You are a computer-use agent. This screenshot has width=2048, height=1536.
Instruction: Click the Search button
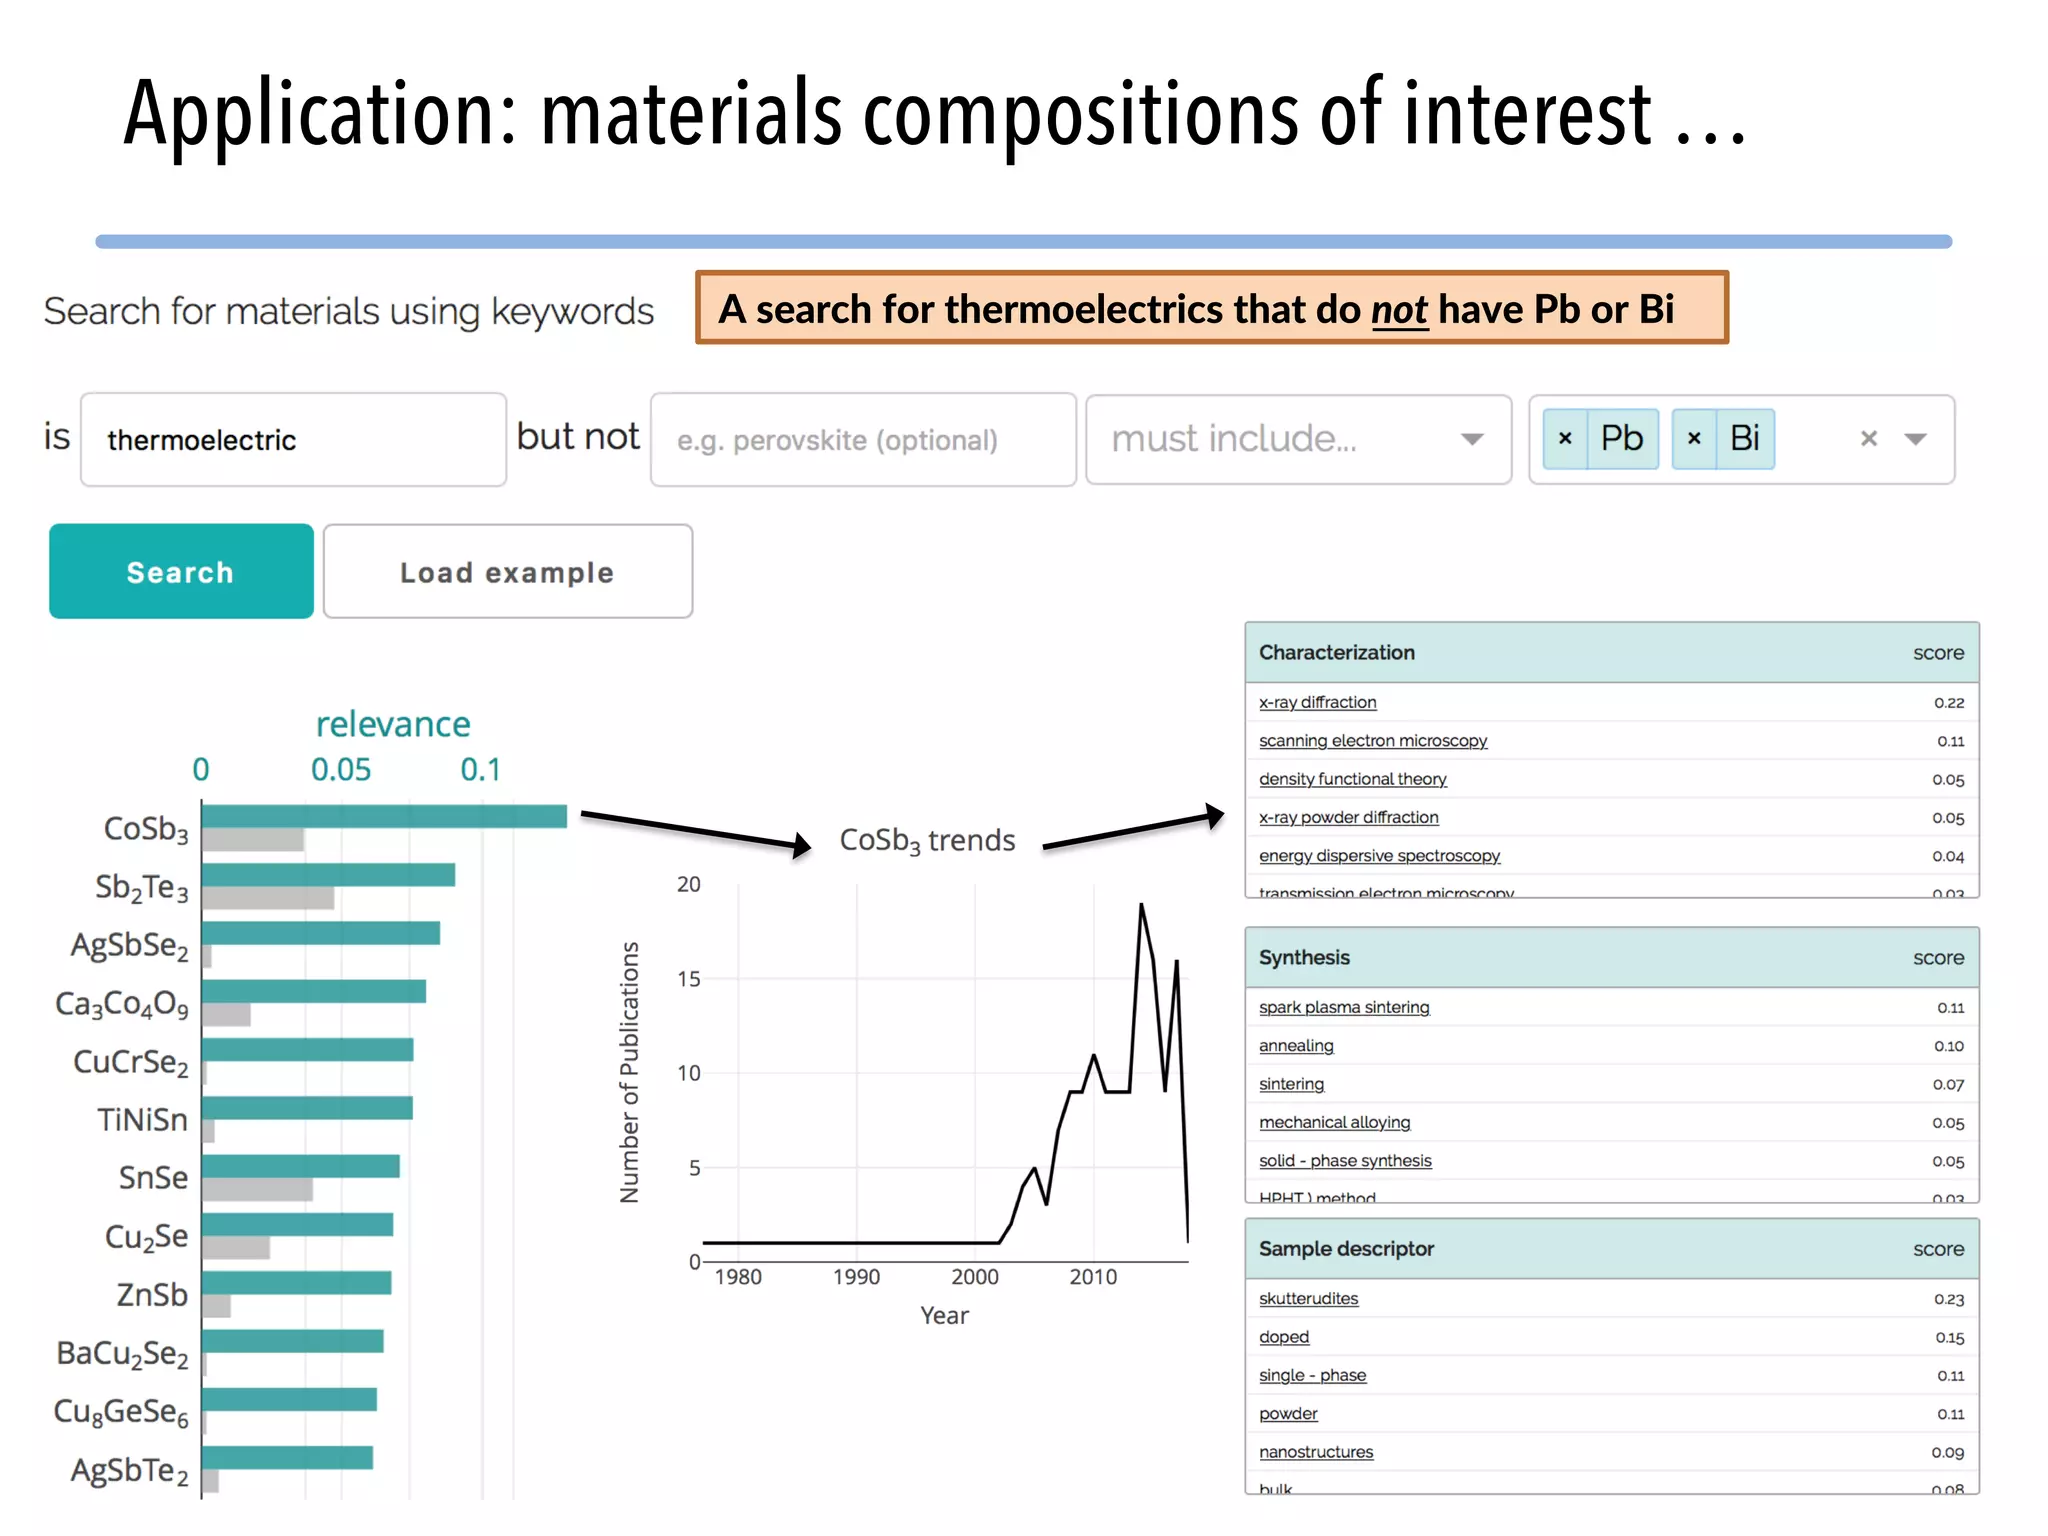tap(181, 571)
